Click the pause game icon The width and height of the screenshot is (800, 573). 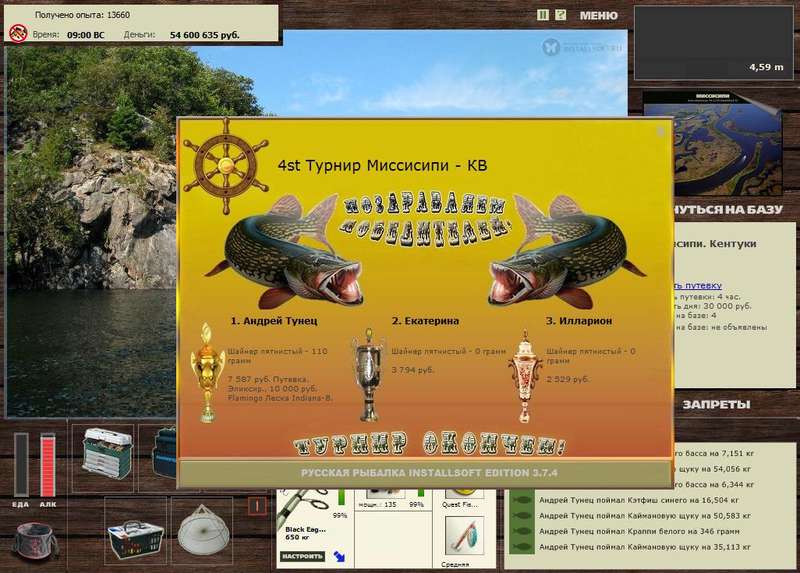(542, 15)
